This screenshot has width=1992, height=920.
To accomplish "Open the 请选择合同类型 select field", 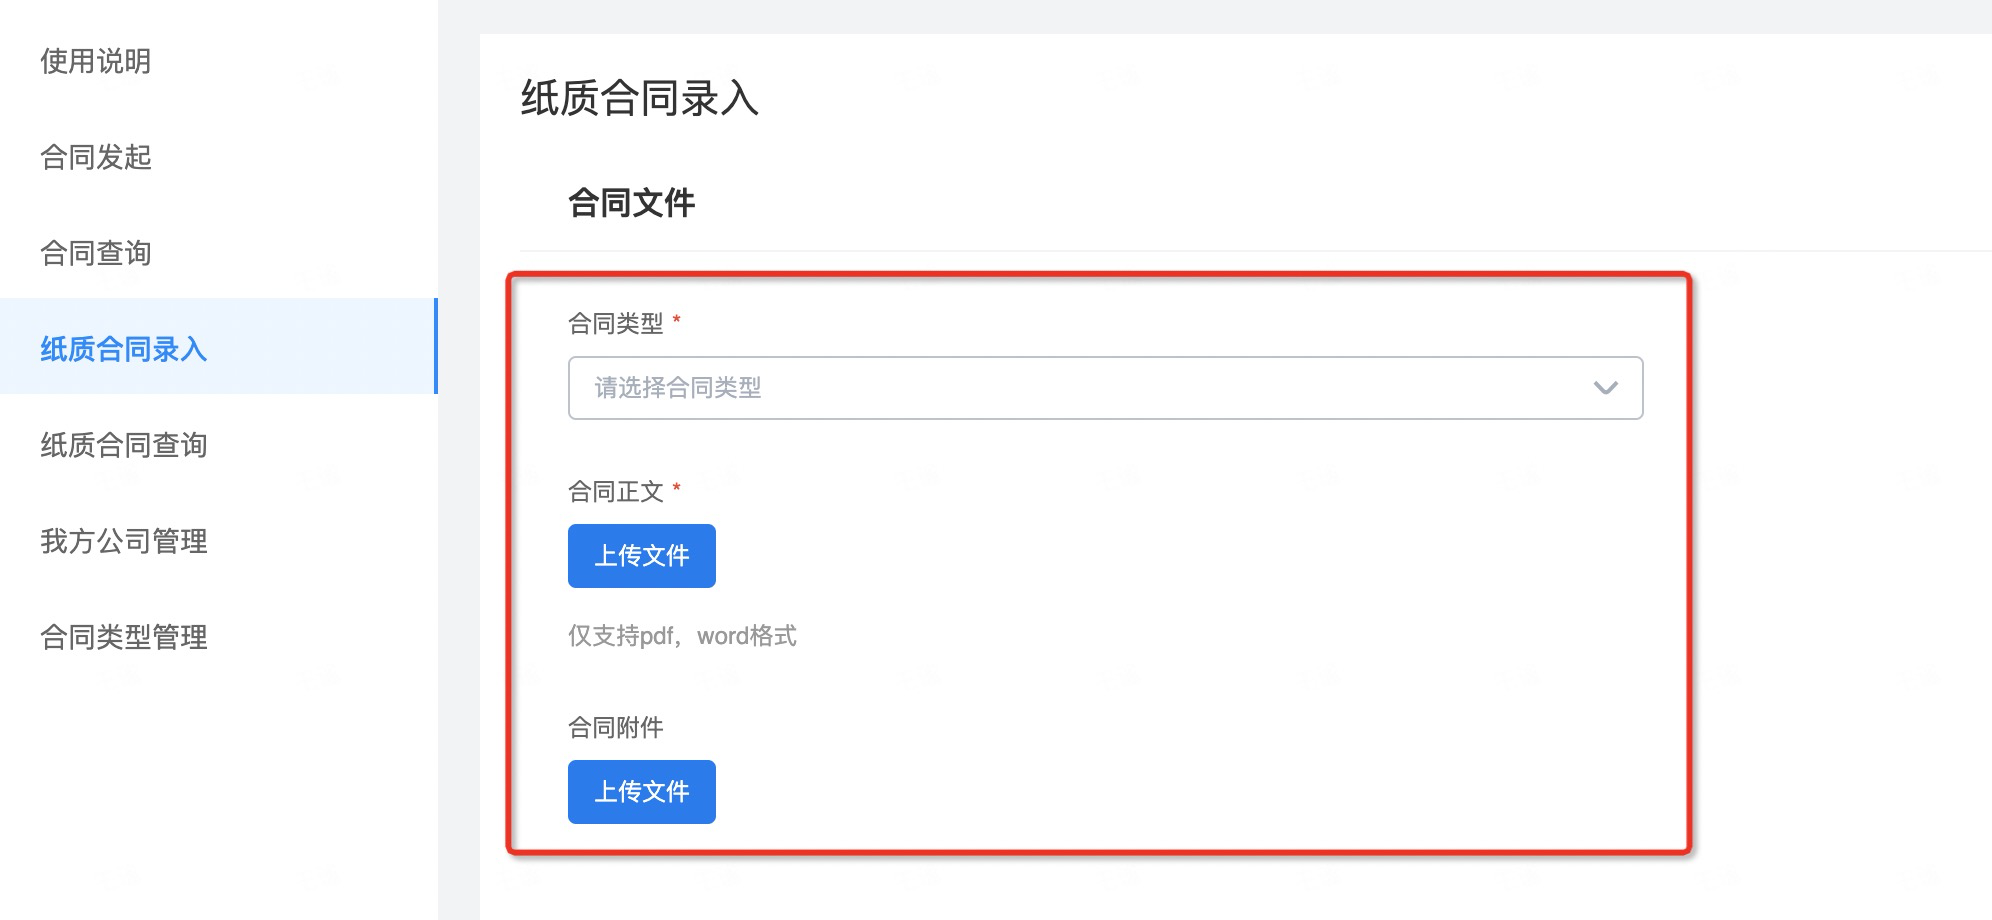I will pyautogui.click(x=1105, y=388).
